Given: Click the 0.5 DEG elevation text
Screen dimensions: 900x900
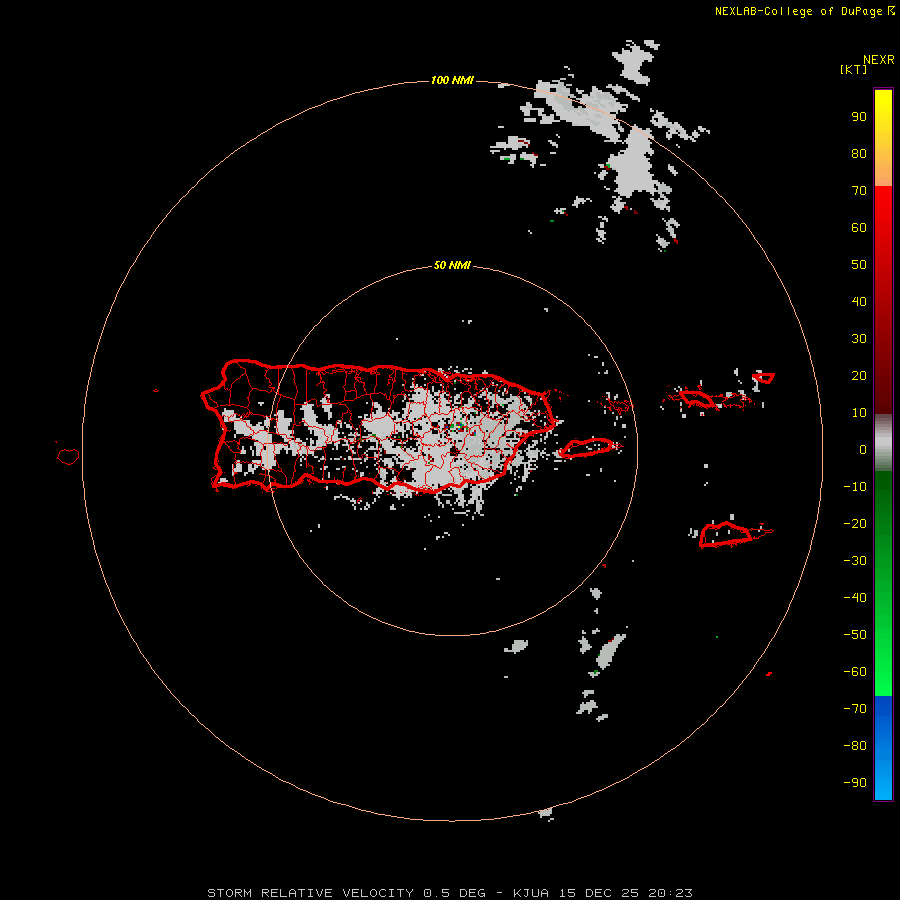Looking at the screenshot, I should [454, 893].
